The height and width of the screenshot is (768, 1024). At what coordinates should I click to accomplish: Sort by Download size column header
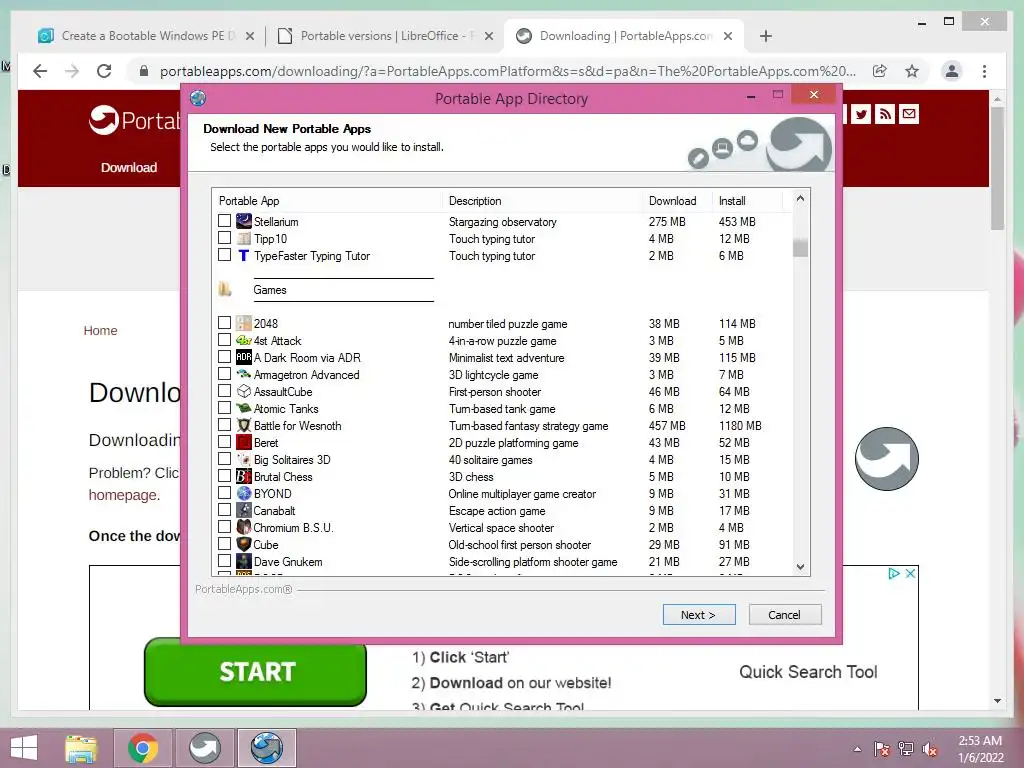pyautogui.click(x=677, y=200)
